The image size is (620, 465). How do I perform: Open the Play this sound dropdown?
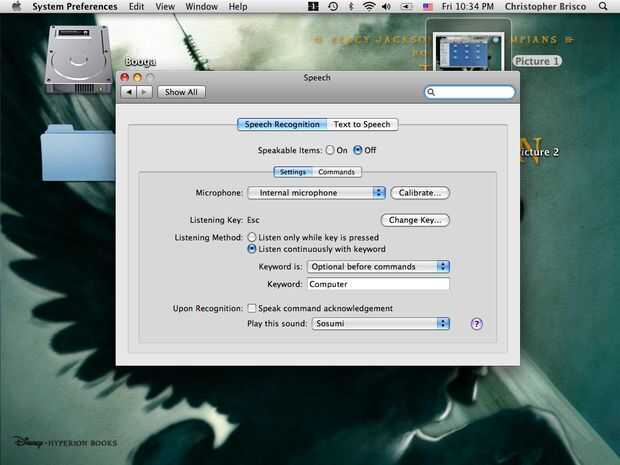click(x=381, y=323)
